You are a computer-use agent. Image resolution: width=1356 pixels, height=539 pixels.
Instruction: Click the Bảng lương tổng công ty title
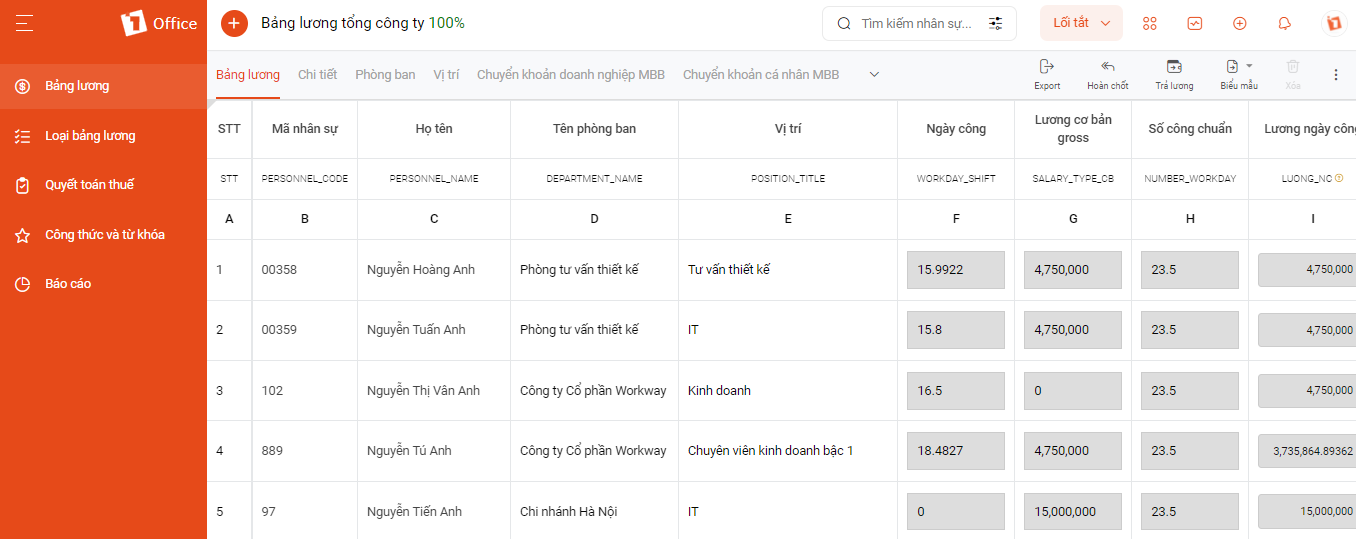point(363,23)
